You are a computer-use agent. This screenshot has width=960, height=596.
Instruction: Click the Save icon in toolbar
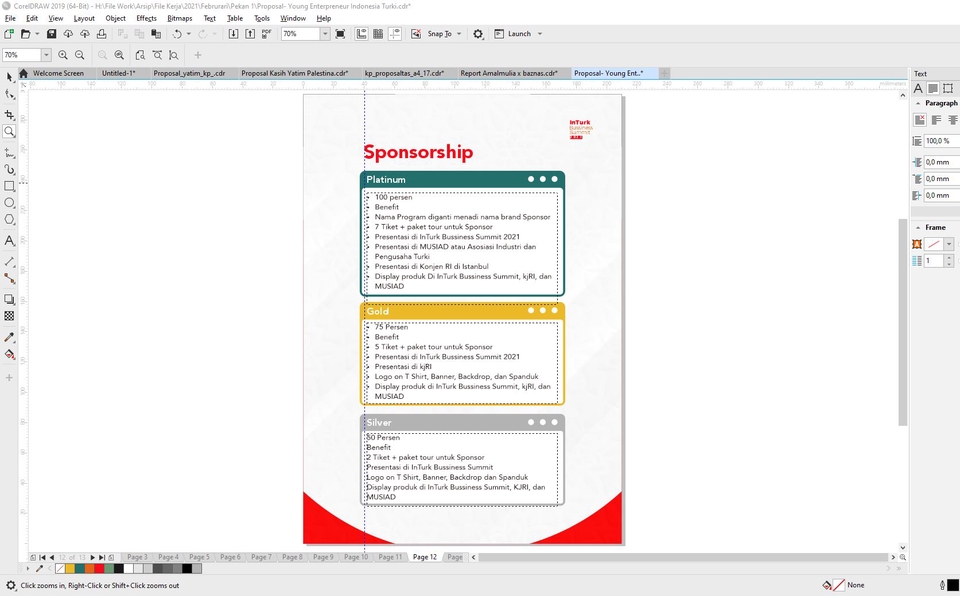pyautogui.click(x=51, y=34)
